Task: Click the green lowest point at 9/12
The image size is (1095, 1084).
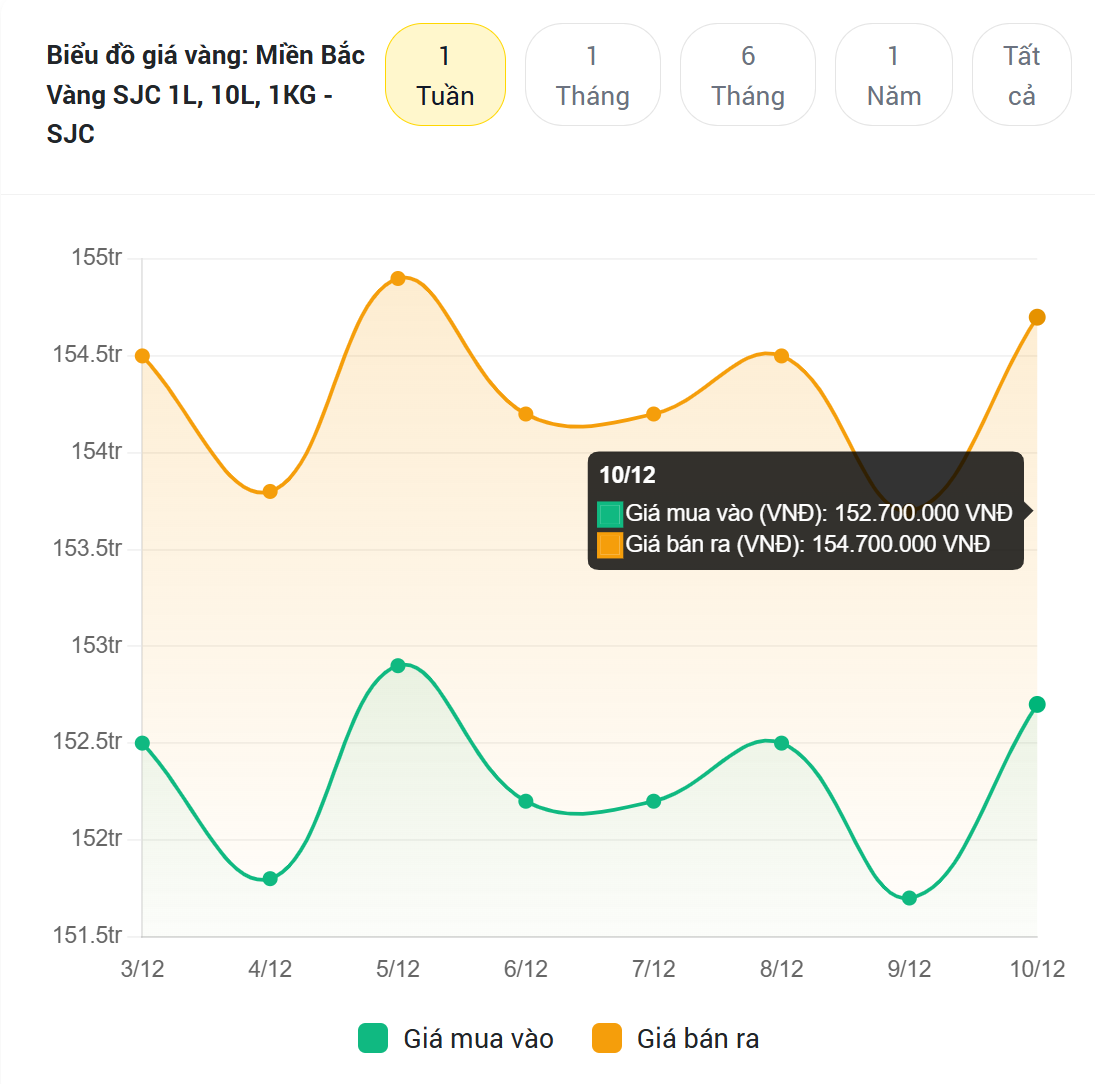Action: click(x=909, y=898)
